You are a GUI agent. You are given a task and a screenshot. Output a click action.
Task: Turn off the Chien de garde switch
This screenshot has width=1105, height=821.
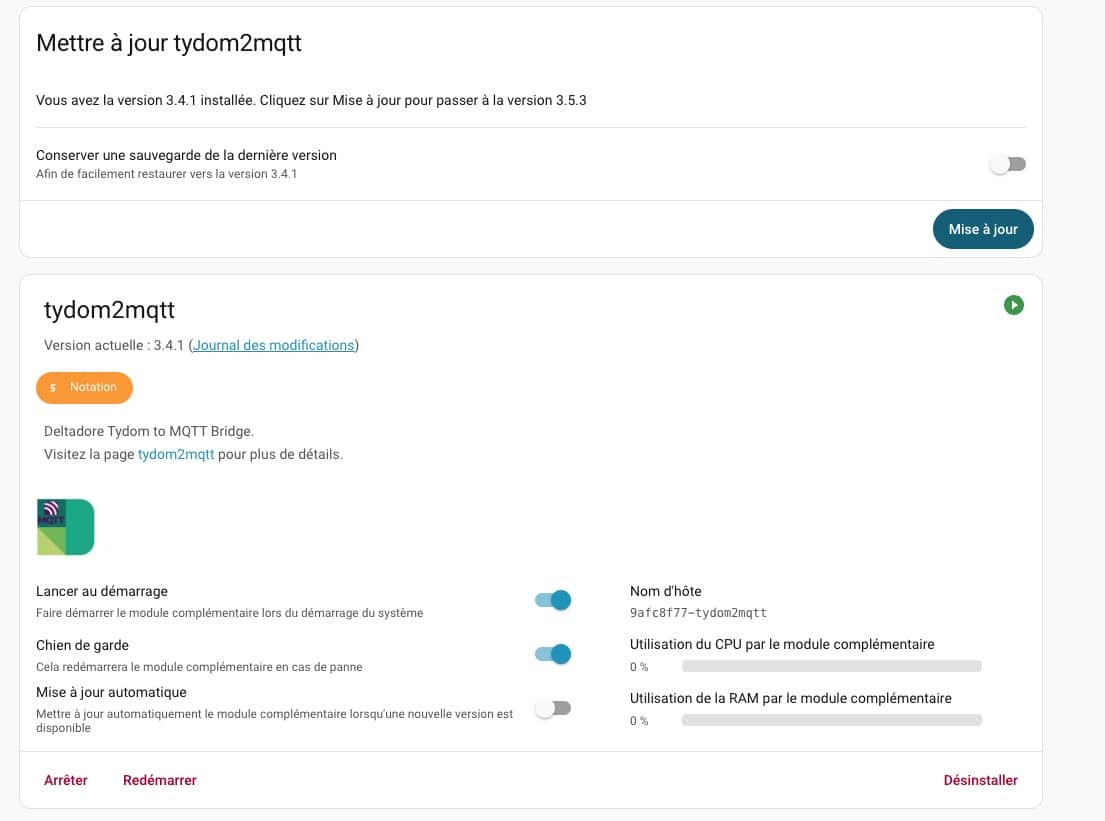point(552,654)
